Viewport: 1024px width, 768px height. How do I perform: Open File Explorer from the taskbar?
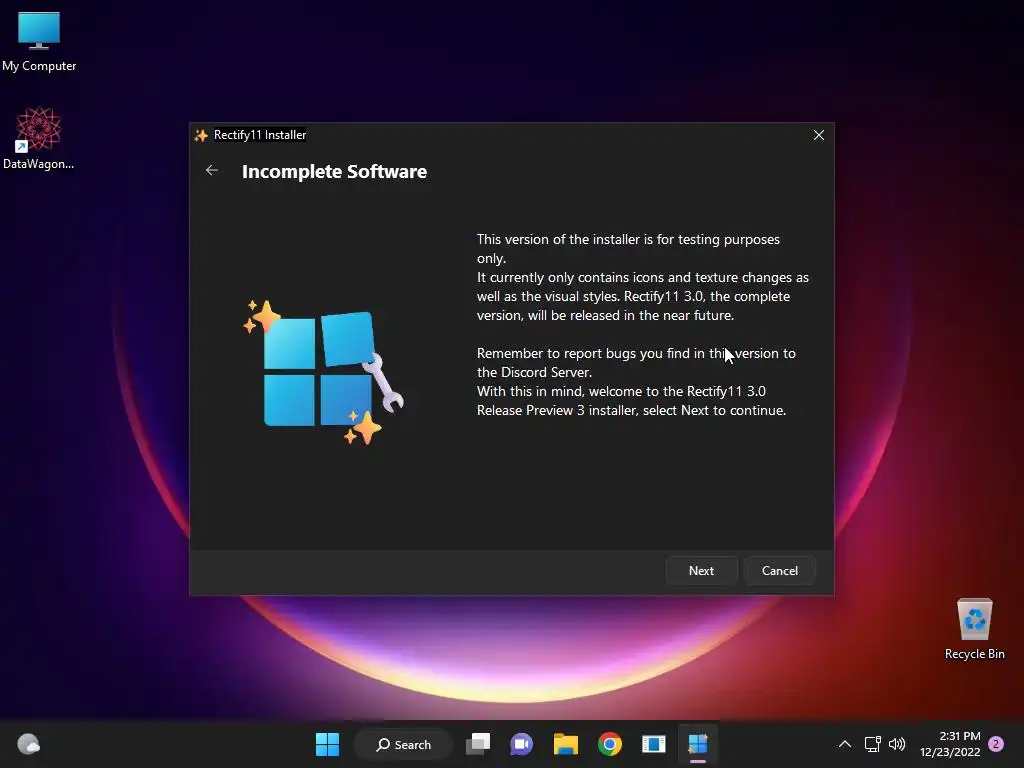coord(566,744)
